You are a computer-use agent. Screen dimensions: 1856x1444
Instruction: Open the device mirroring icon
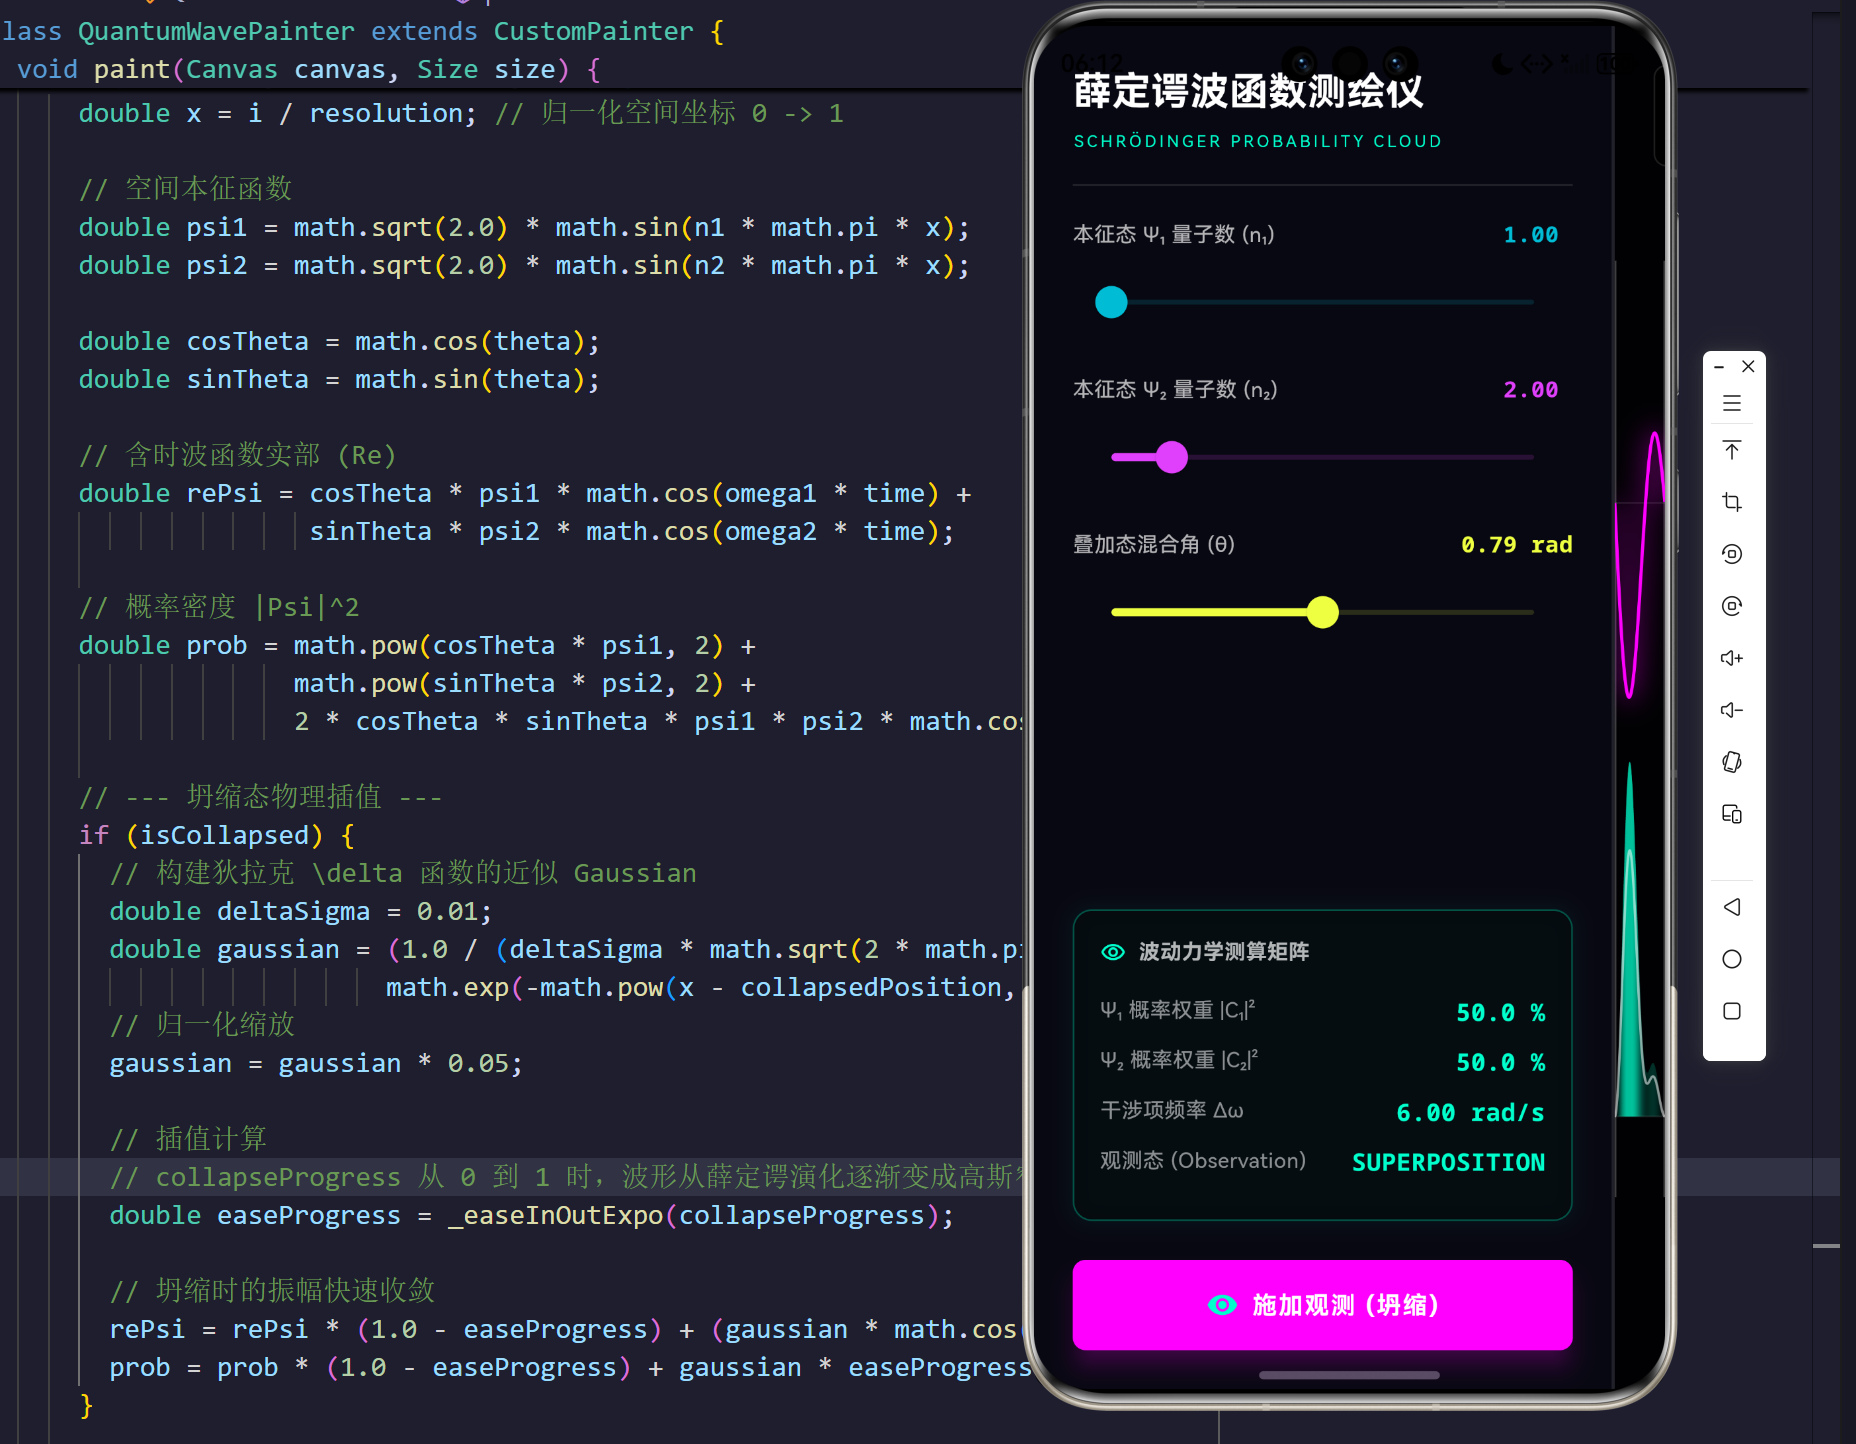[1733, 814]
